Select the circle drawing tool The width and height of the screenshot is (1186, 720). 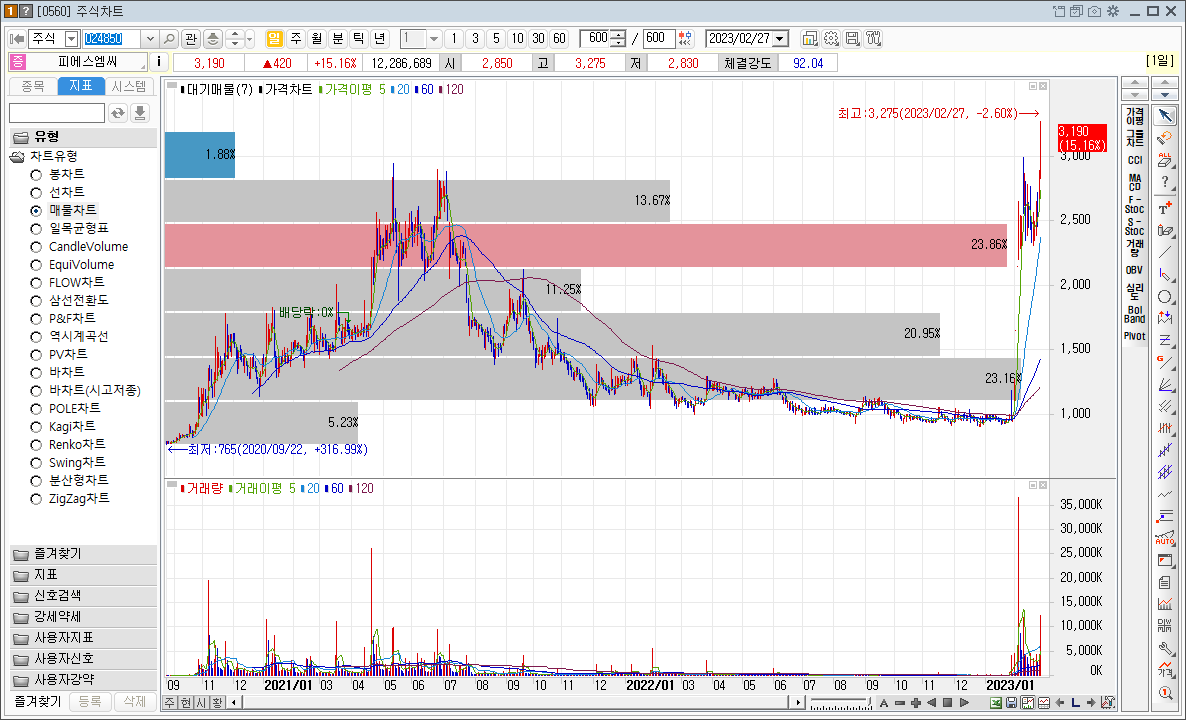coord(1165,296)
